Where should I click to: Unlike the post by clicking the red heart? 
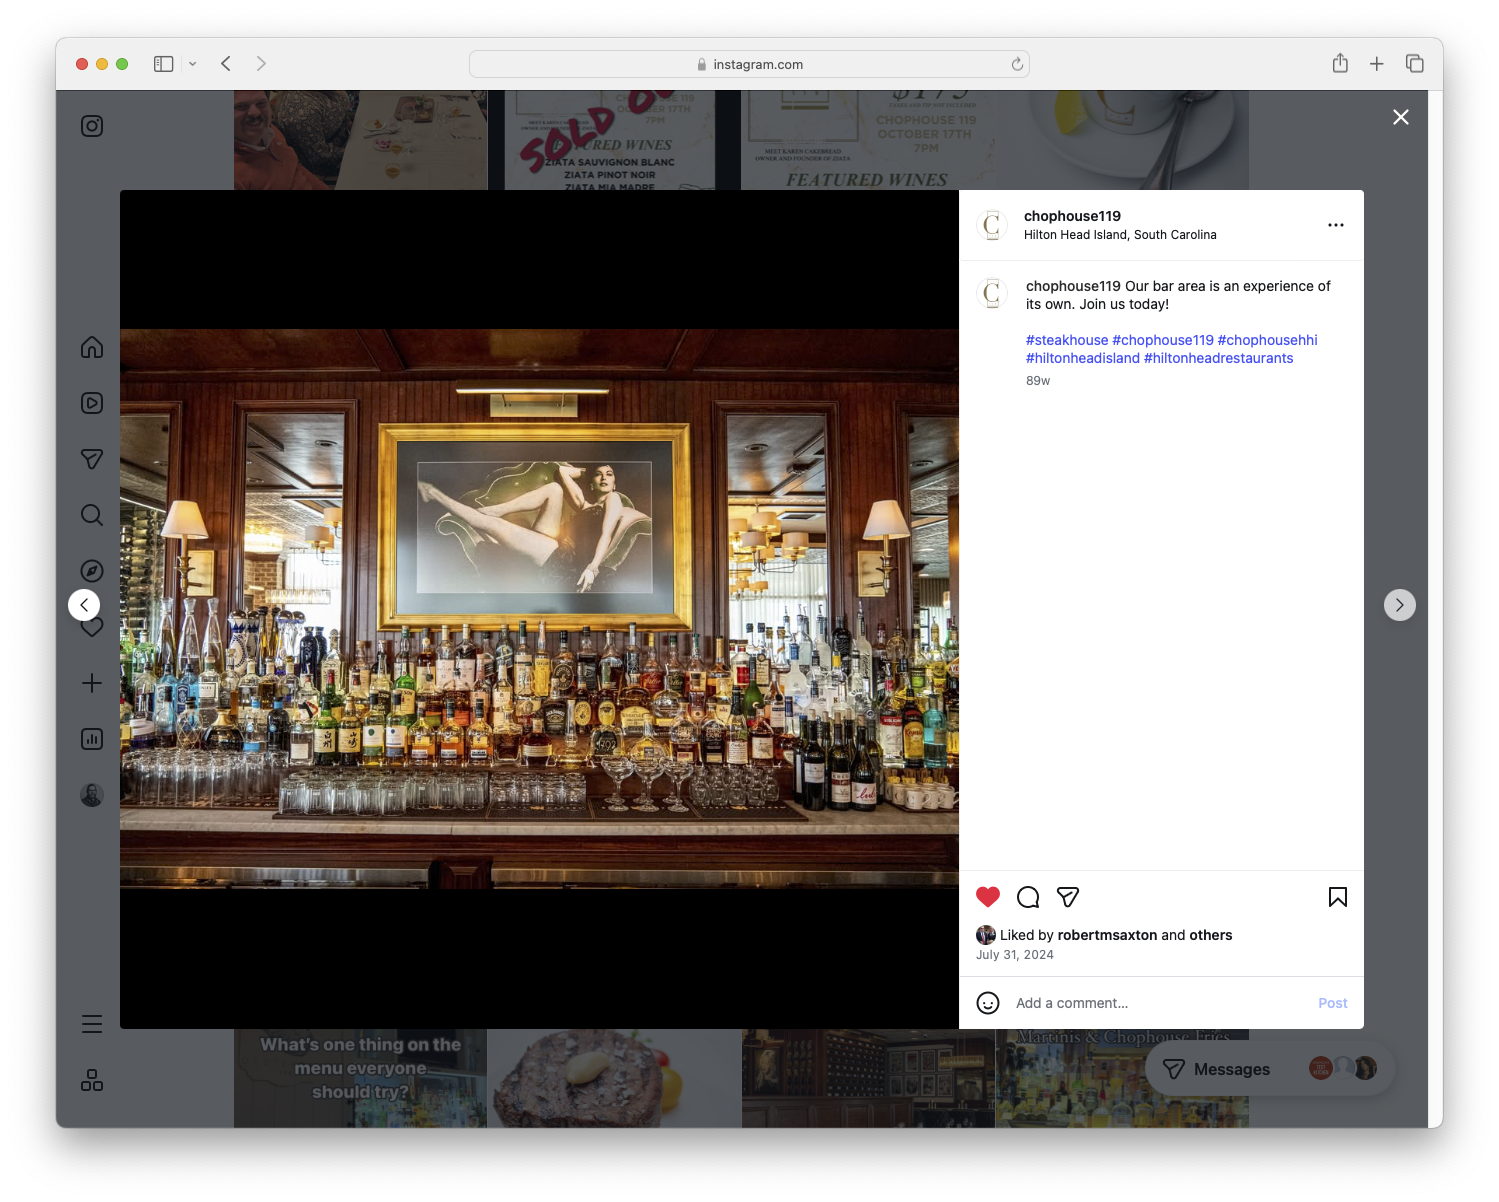[x=988, y=896]
